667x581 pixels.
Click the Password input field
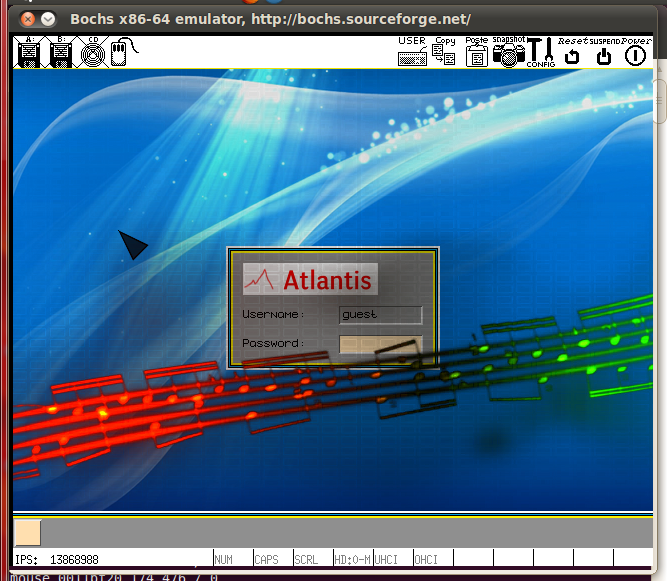point(381,344)
